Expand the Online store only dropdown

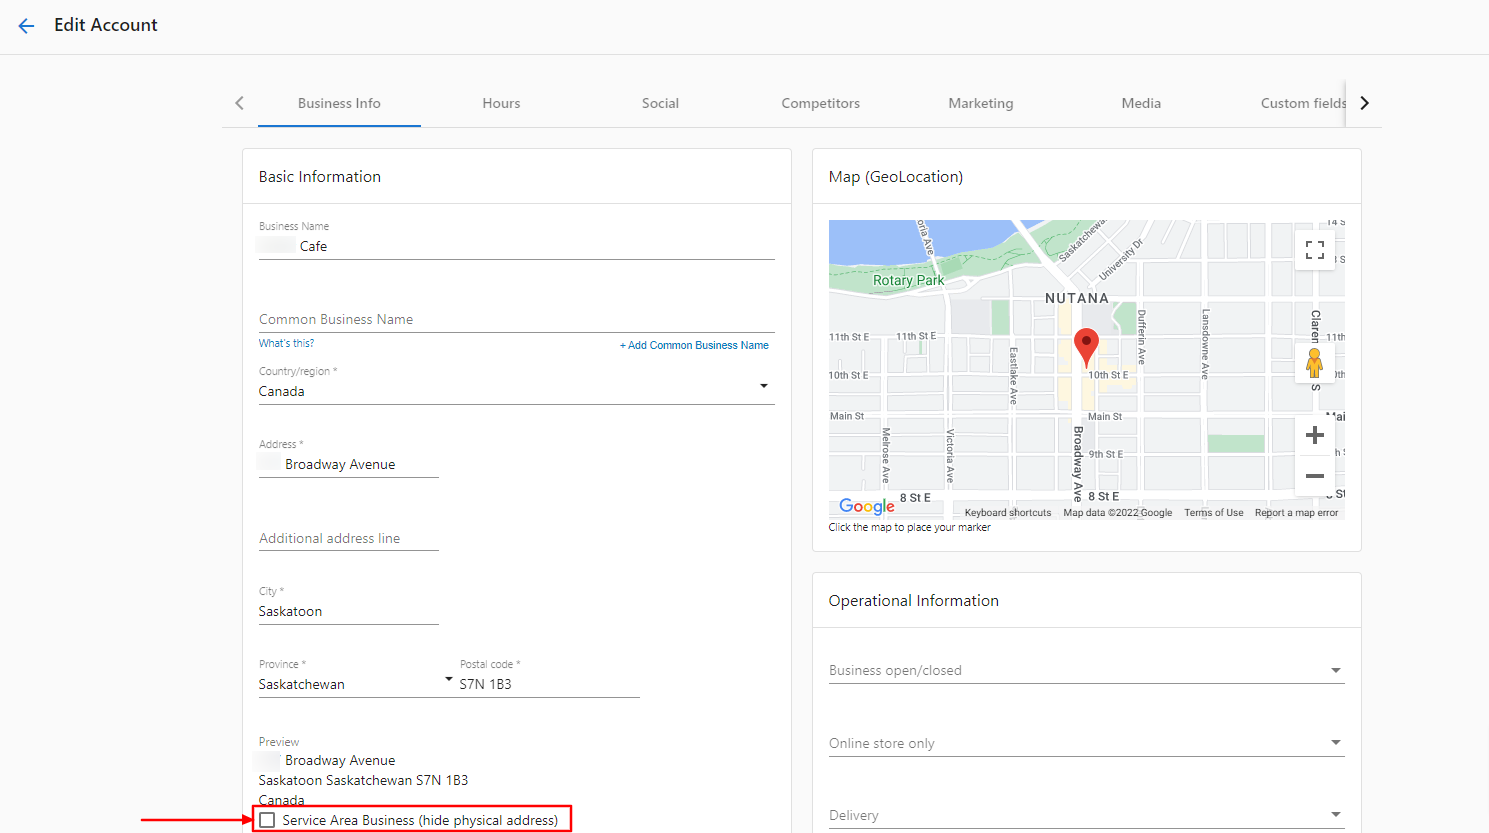1335,742
